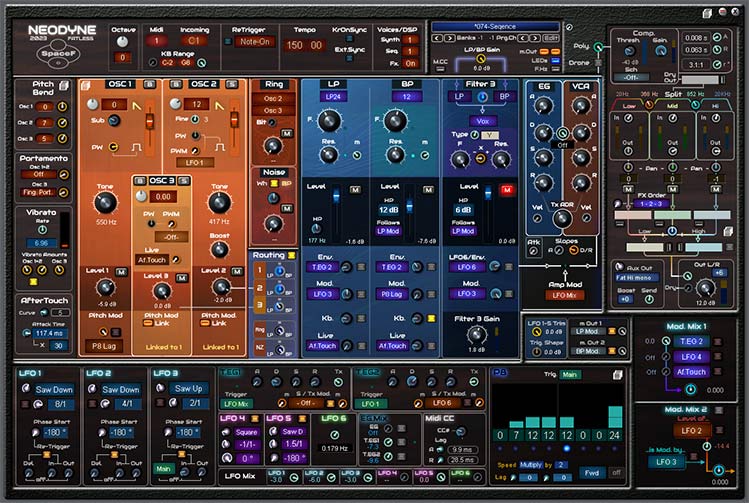Viewport: 749px width, 503px height.
Task: Toggle the Drone switch
Action: click(x=598, y=63)
